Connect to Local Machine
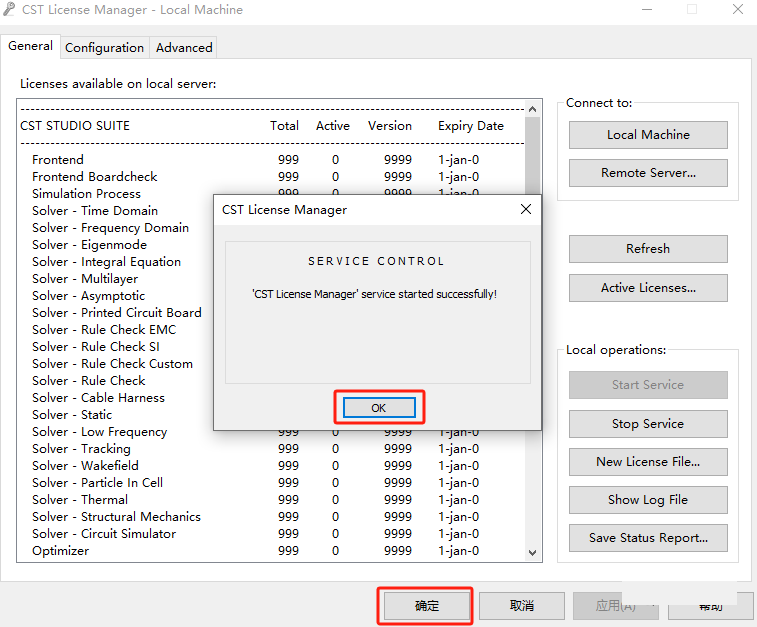Image resolution: width=757 pixels, height=627 pixels. (648, 135)
